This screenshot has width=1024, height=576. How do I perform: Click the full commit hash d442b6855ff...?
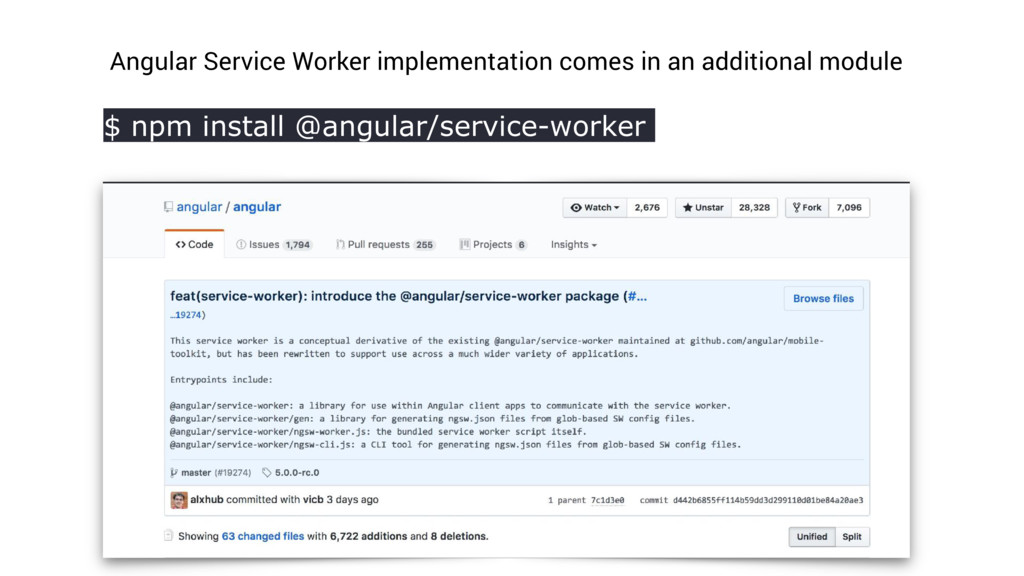tap(768, 500)
